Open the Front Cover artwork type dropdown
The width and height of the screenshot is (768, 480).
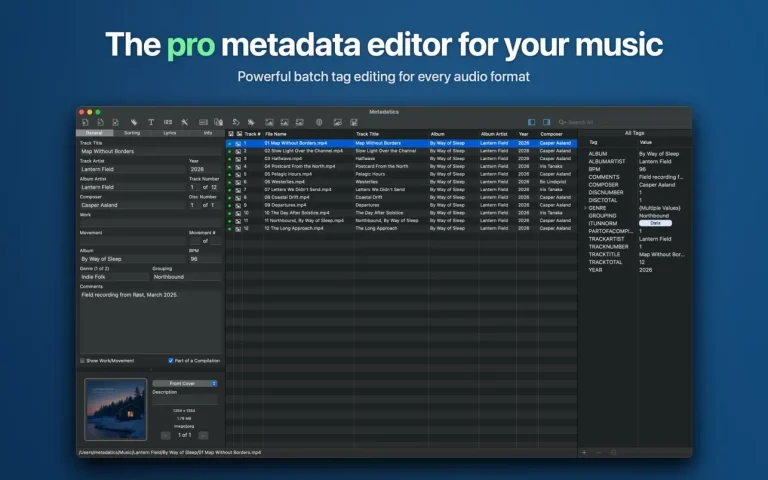coord(185,384)
